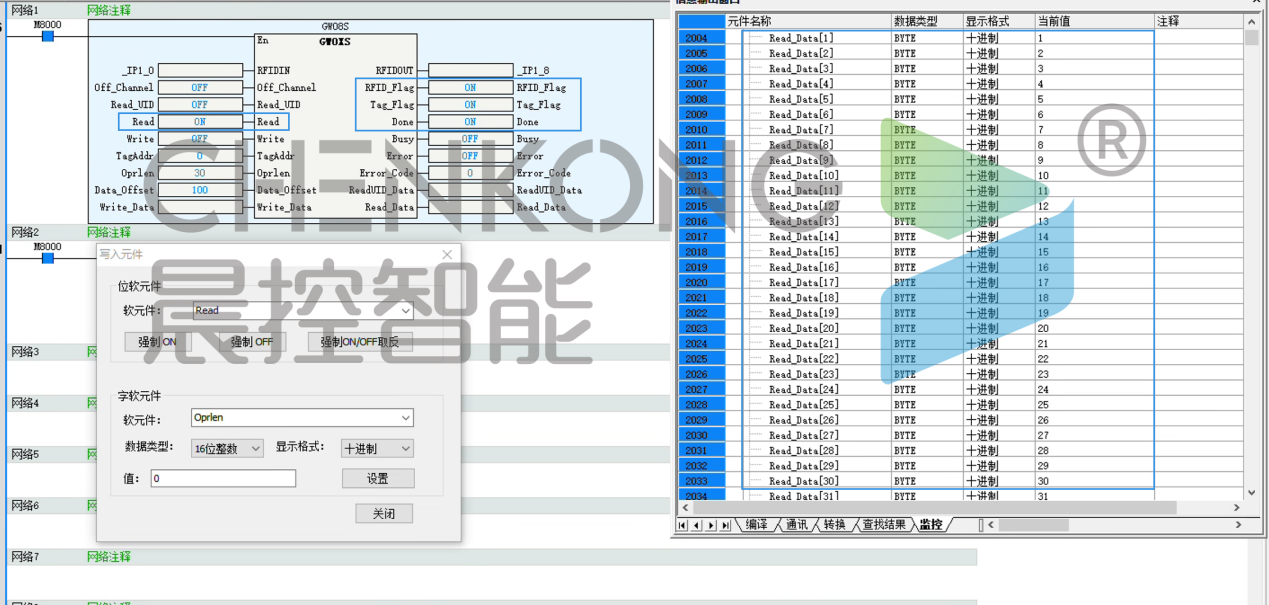Click the 值 input field
Screen dimensions: 1269x605
tap(224, 479)
